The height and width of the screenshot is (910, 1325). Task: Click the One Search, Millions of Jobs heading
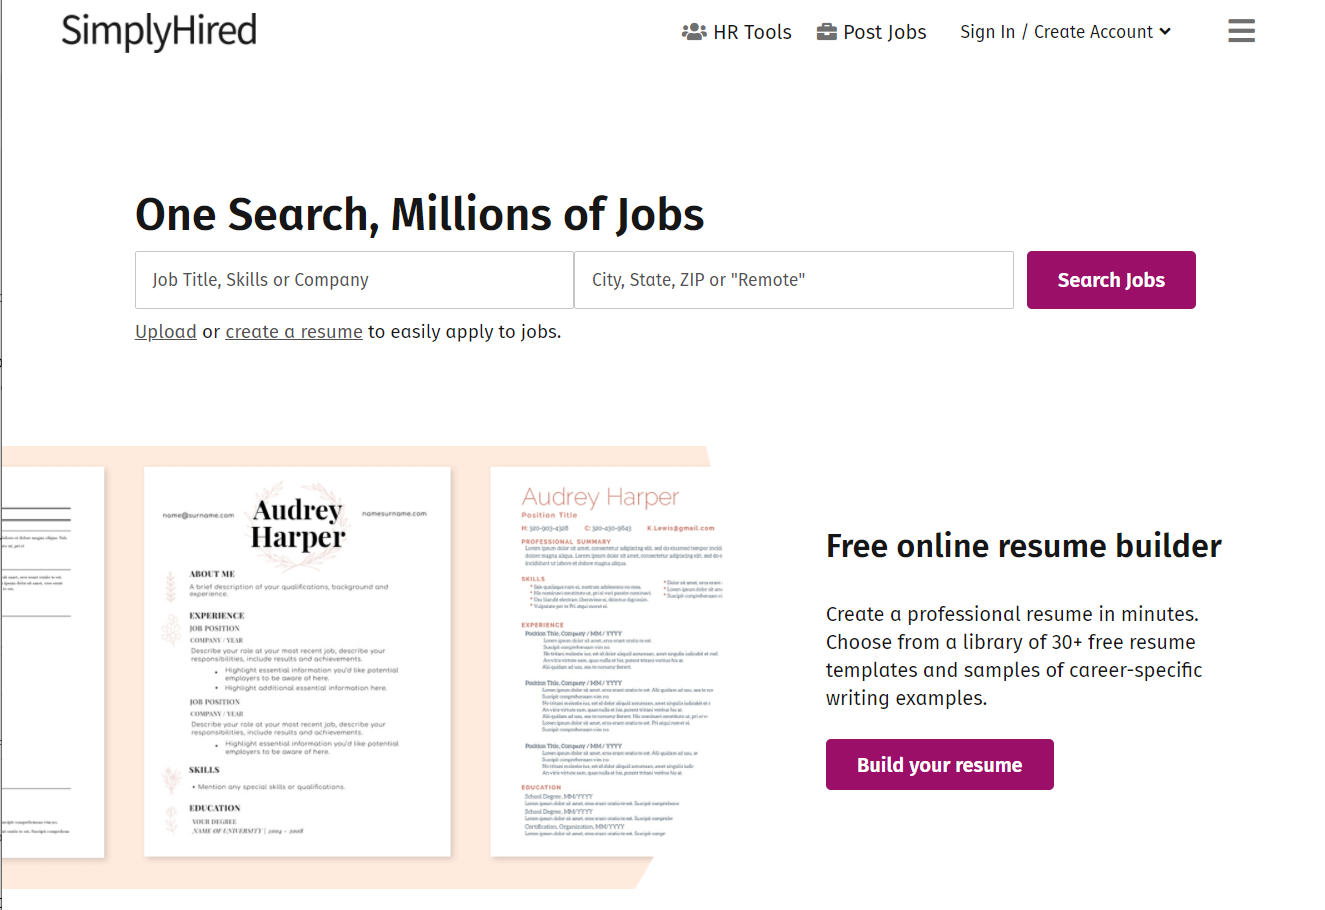click(x=420, y=214)
